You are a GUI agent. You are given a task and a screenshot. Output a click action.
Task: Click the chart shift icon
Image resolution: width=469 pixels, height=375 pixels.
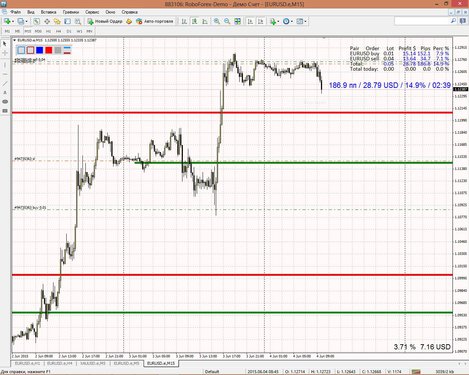tap(261, 21)
